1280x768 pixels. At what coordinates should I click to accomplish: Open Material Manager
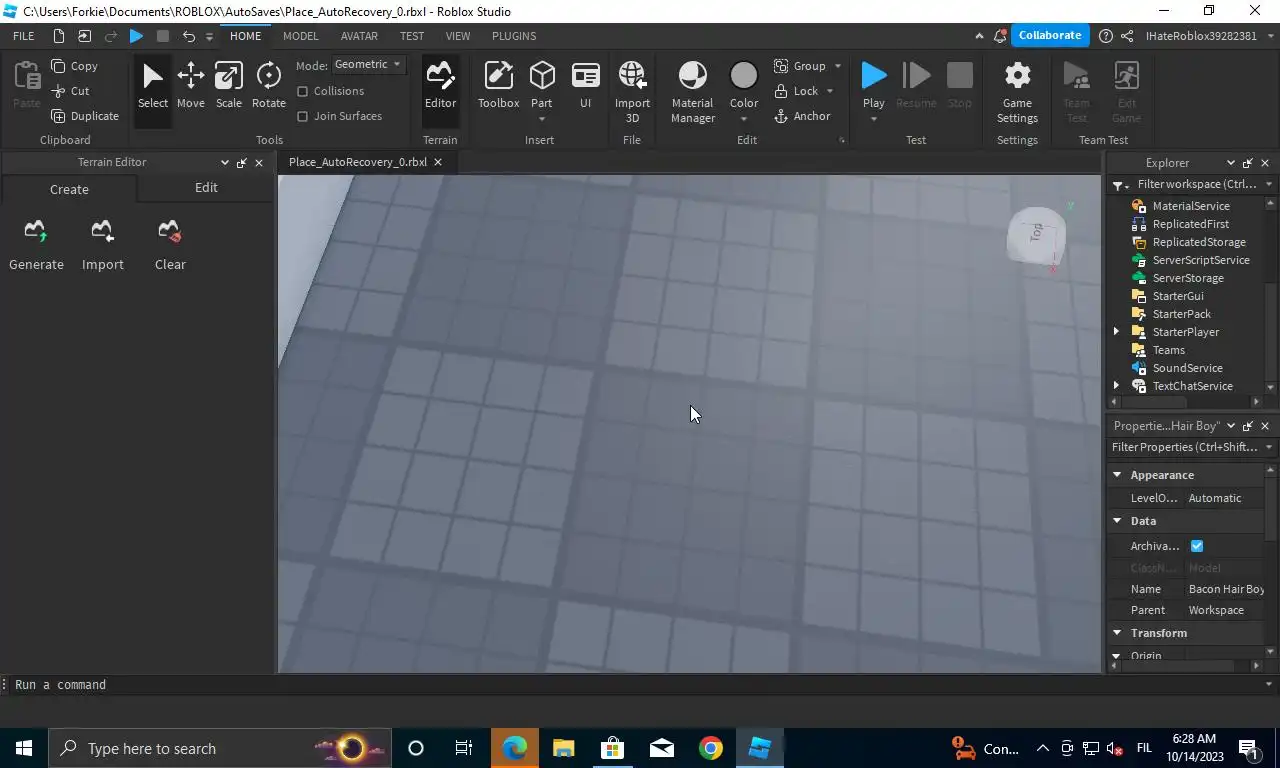point(692,92)
